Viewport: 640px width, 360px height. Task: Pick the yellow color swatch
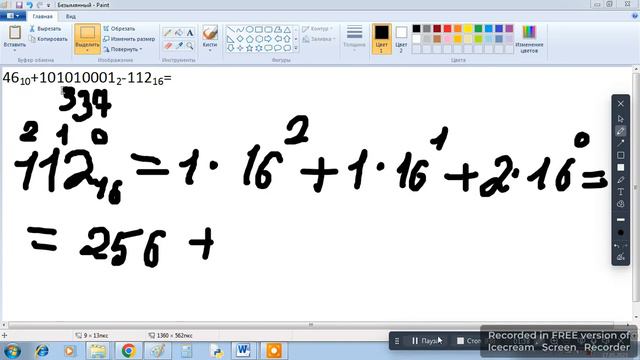[468, 29]
